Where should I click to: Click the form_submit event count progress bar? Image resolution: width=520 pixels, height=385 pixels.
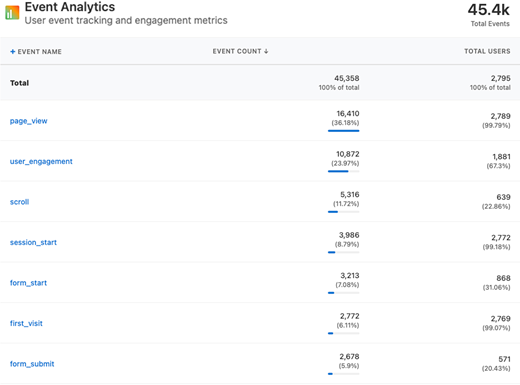[x=343, y=374]
